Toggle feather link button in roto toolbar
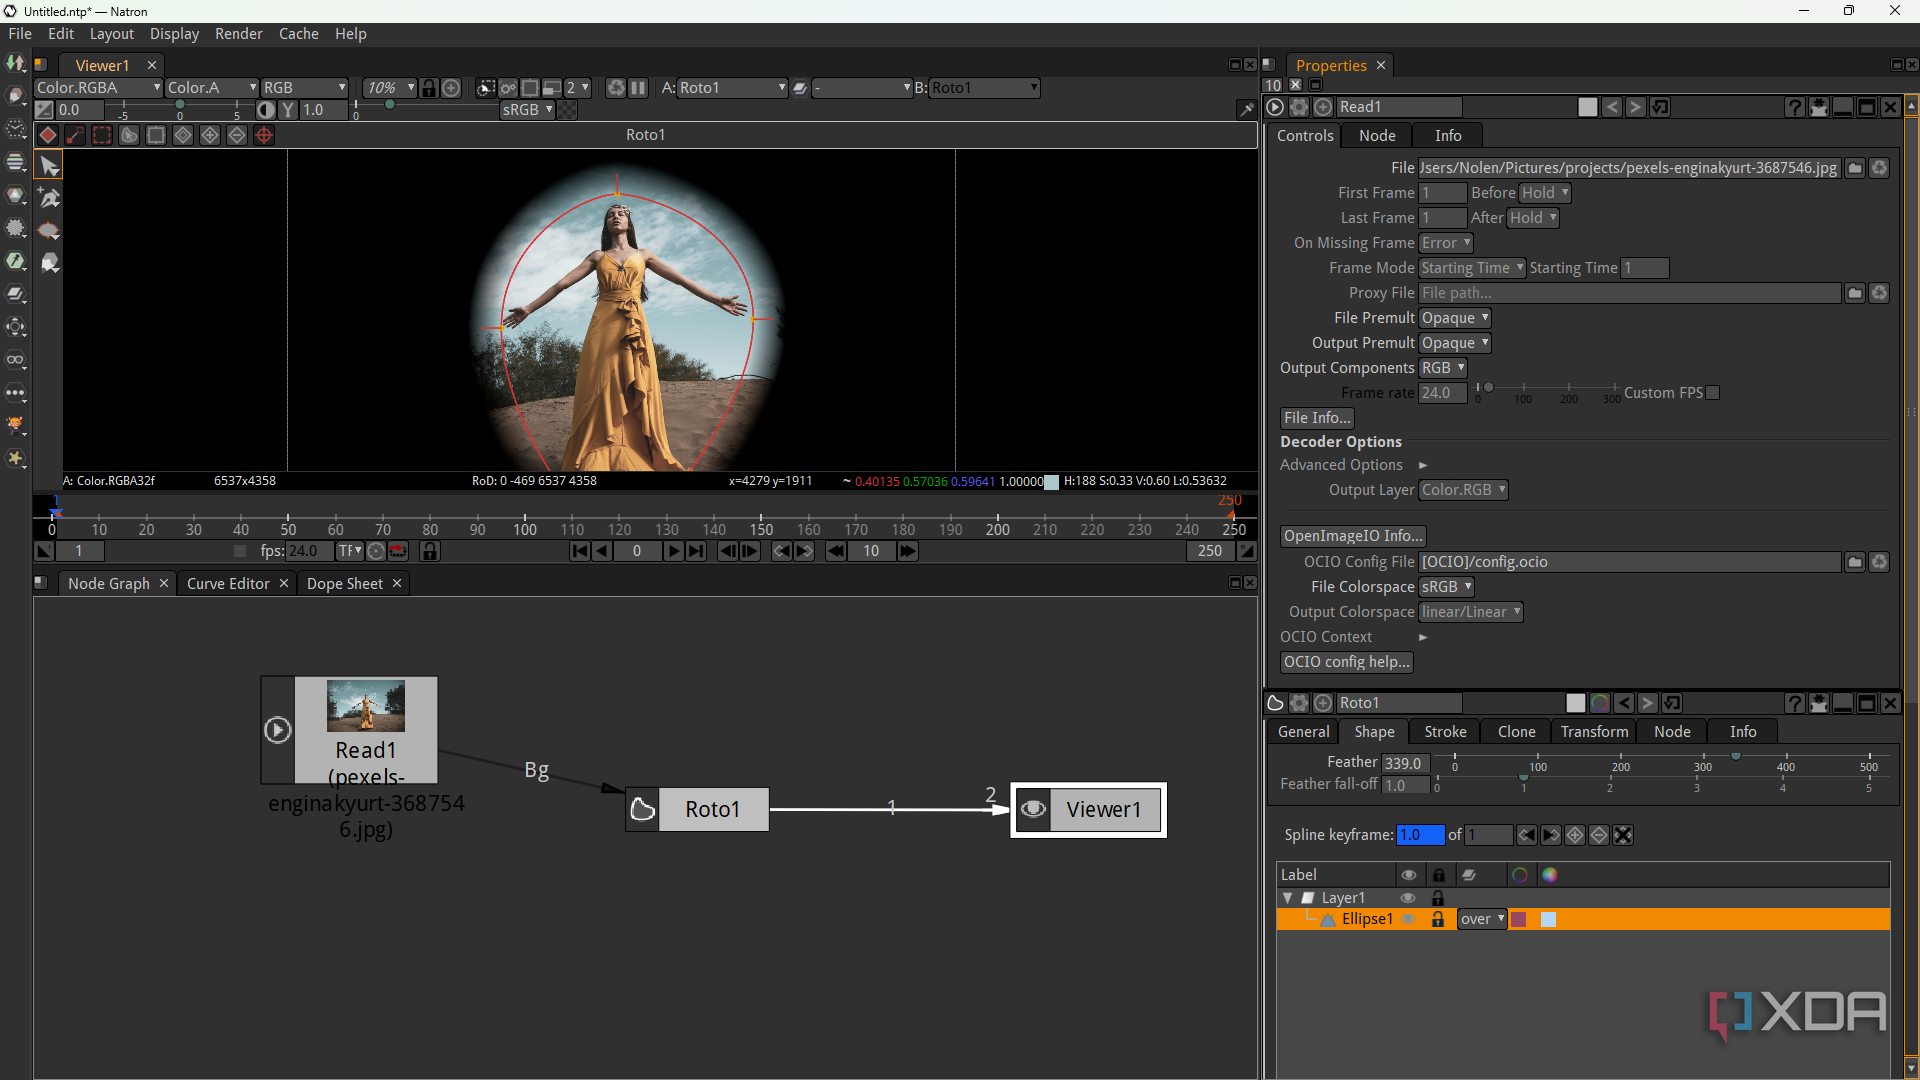This screenshot has width=1920, height=1080. [75, 135]
